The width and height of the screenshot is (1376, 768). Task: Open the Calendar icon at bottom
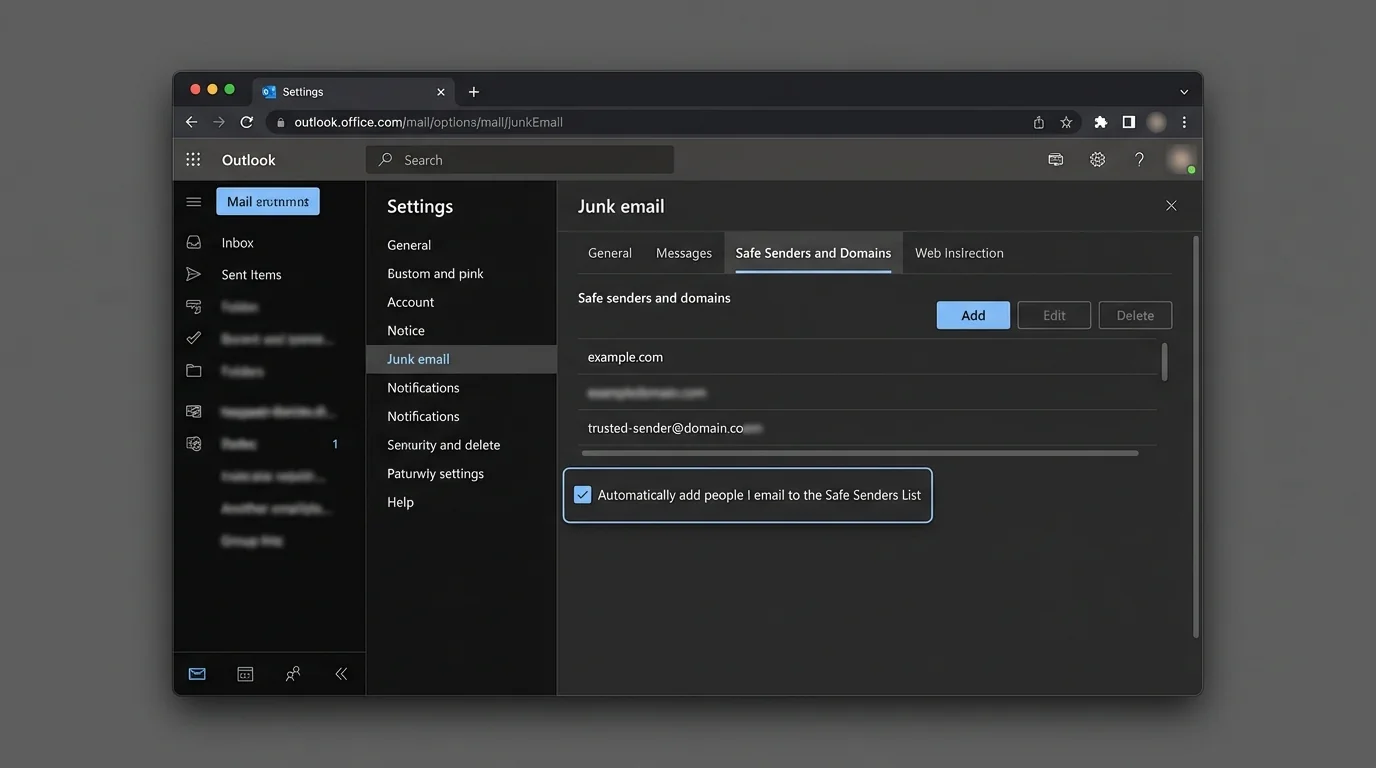click(x=244, y=673)
